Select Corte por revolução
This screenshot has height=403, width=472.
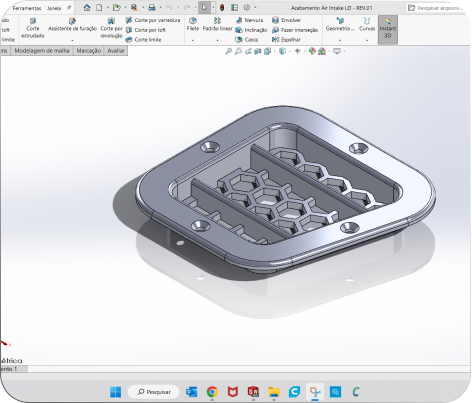pyautogui.click(x=111, y=28)
